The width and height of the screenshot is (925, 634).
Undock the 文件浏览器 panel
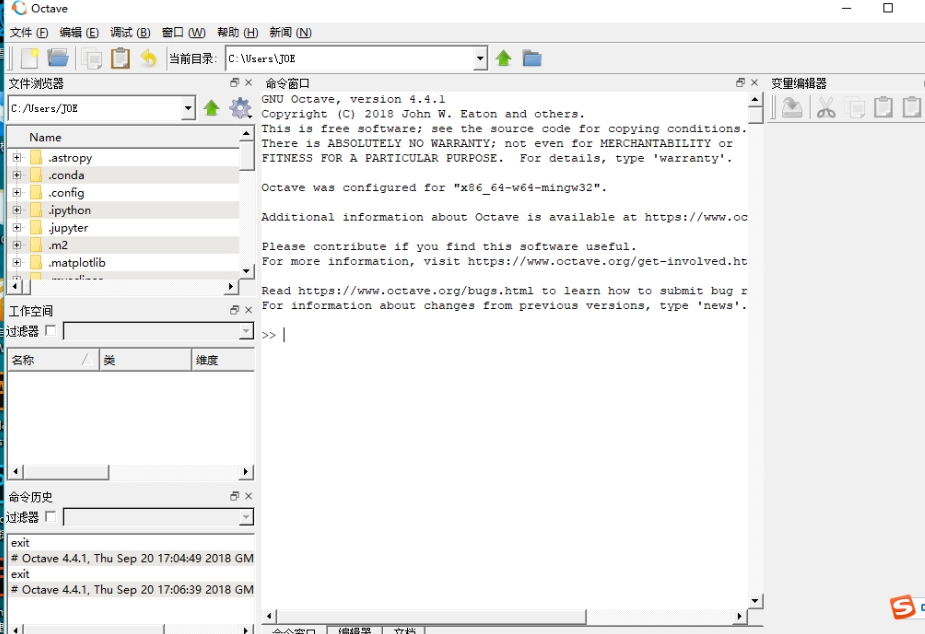click(235, 83)
